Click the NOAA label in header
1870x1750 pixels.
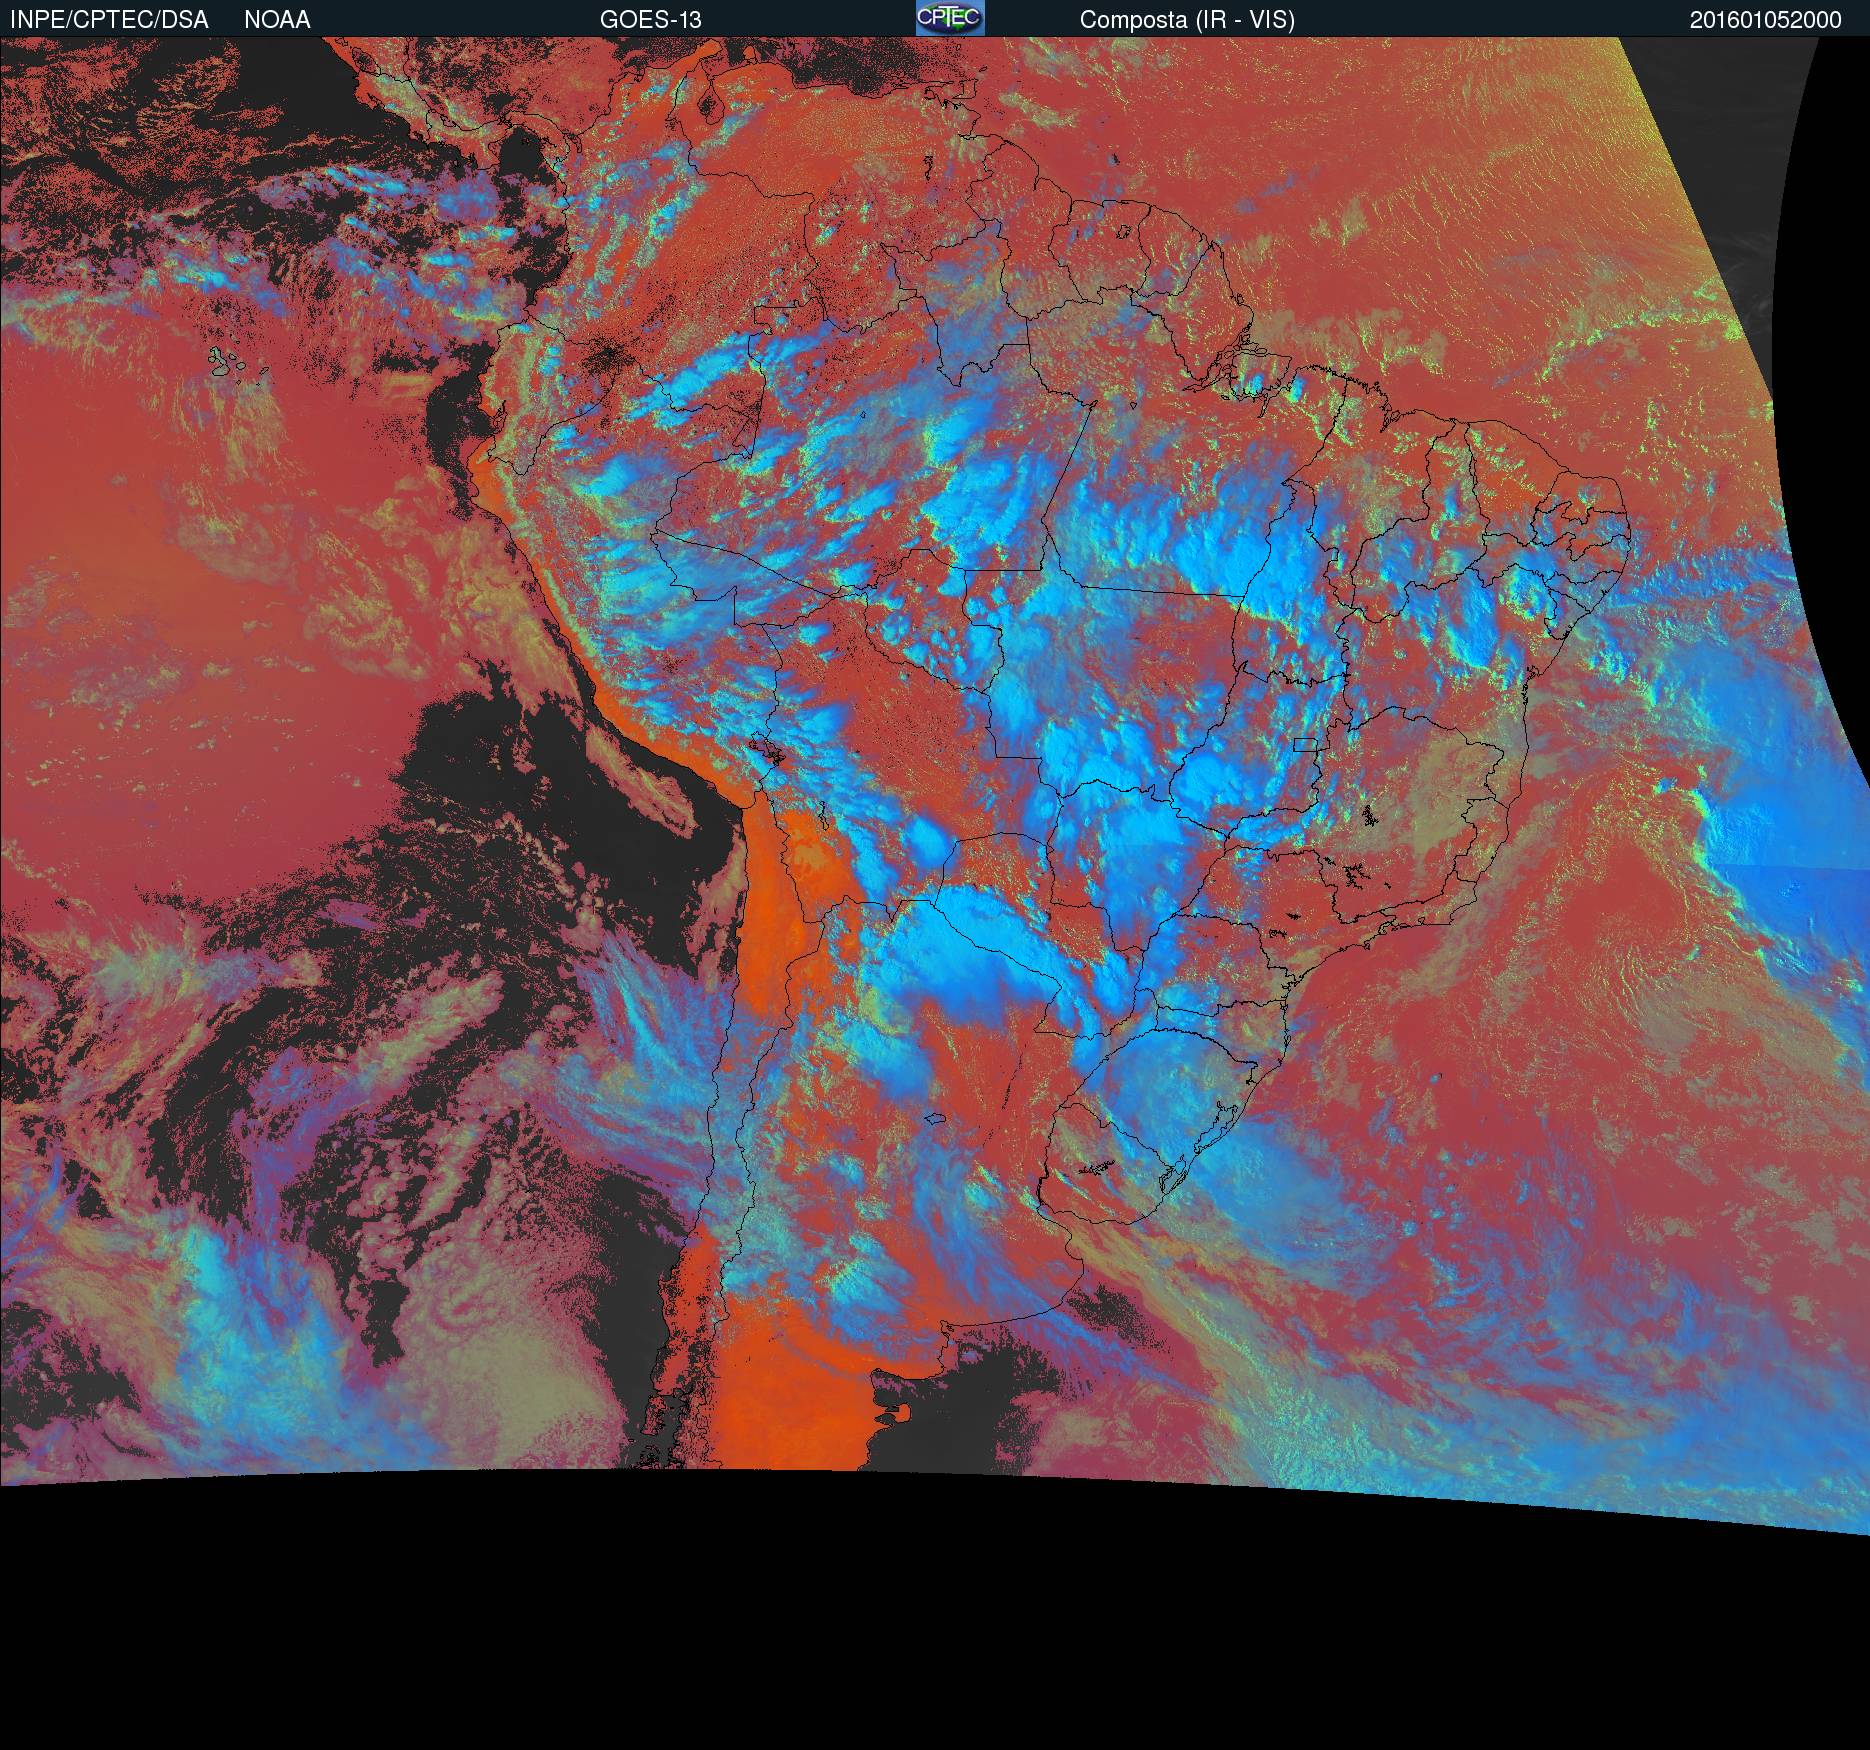[x=277, y=20]
